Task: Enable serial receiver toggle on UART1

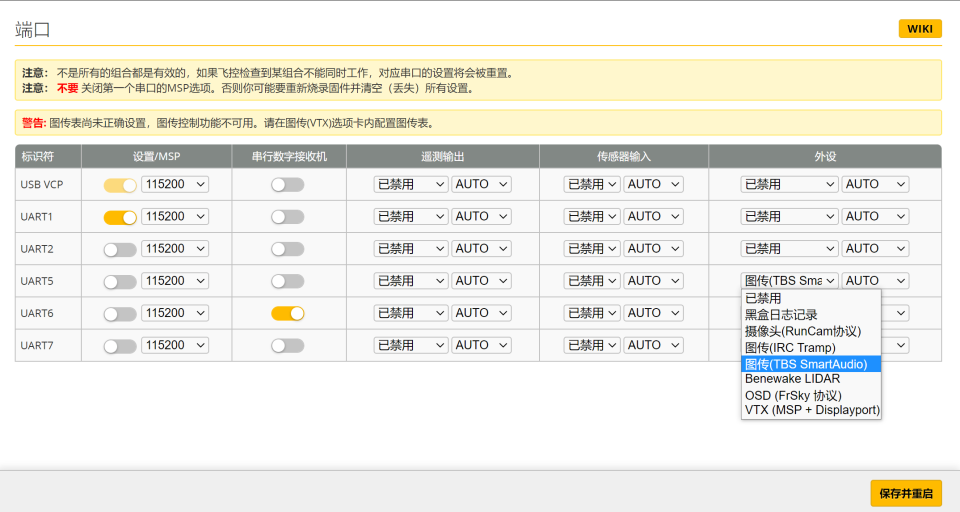Action: [x=287, y=217]
